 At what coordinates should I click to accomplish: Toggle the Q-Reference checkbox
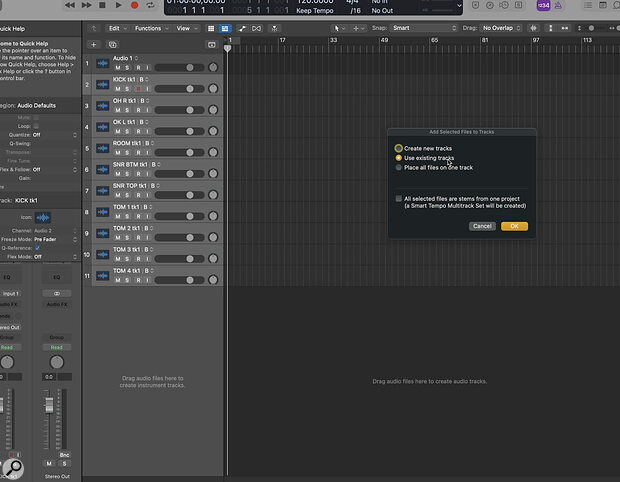point(38,248)
